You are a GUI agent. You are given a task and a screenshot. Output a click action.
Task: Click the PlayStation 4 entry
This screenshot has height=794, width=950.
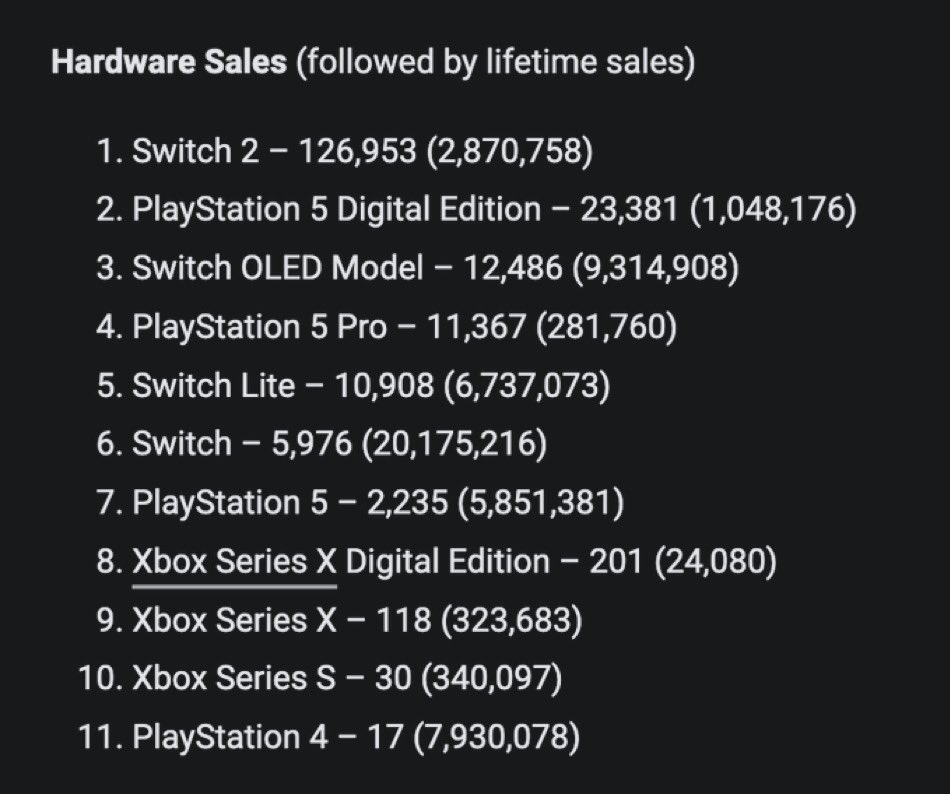[x=230, y=739]
